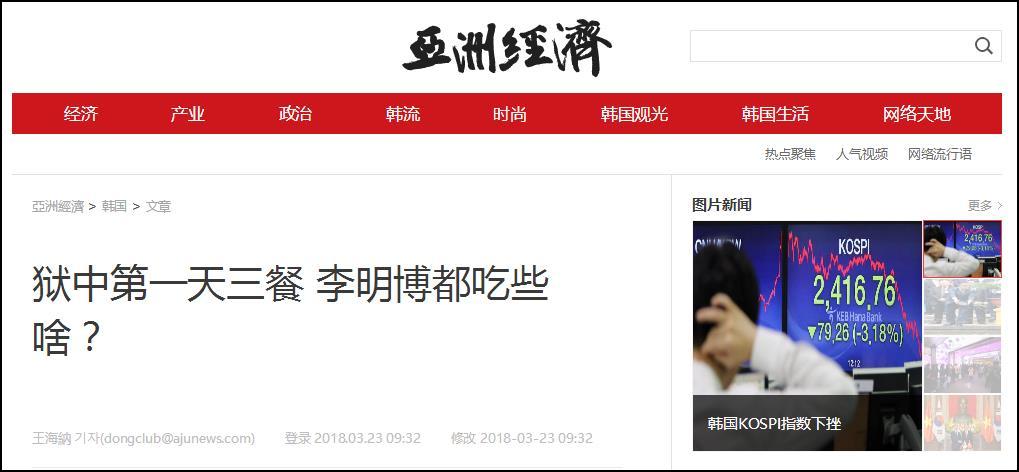Open the 韩流 section
This screenshot has height=472, width=1019.
point(402,114)
